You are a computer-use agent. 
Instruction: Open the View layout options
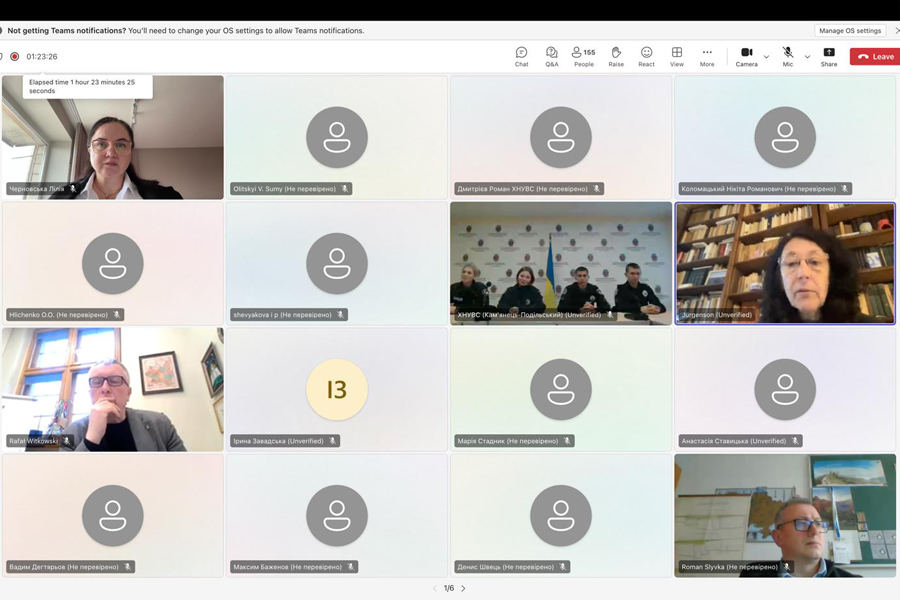(x=677, y=56)
